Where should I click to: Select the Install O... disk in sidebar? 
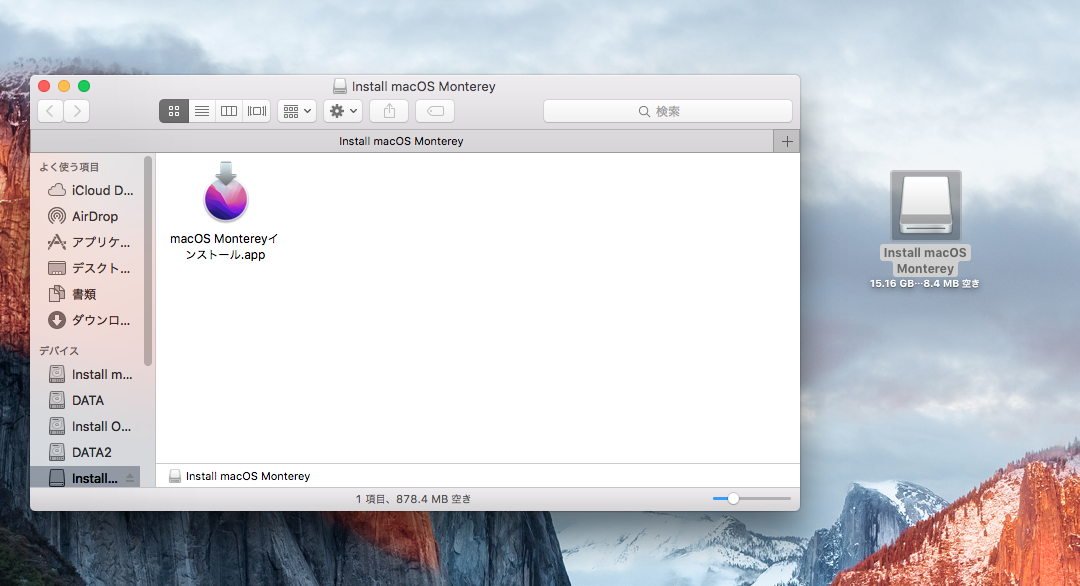point(90,426)
